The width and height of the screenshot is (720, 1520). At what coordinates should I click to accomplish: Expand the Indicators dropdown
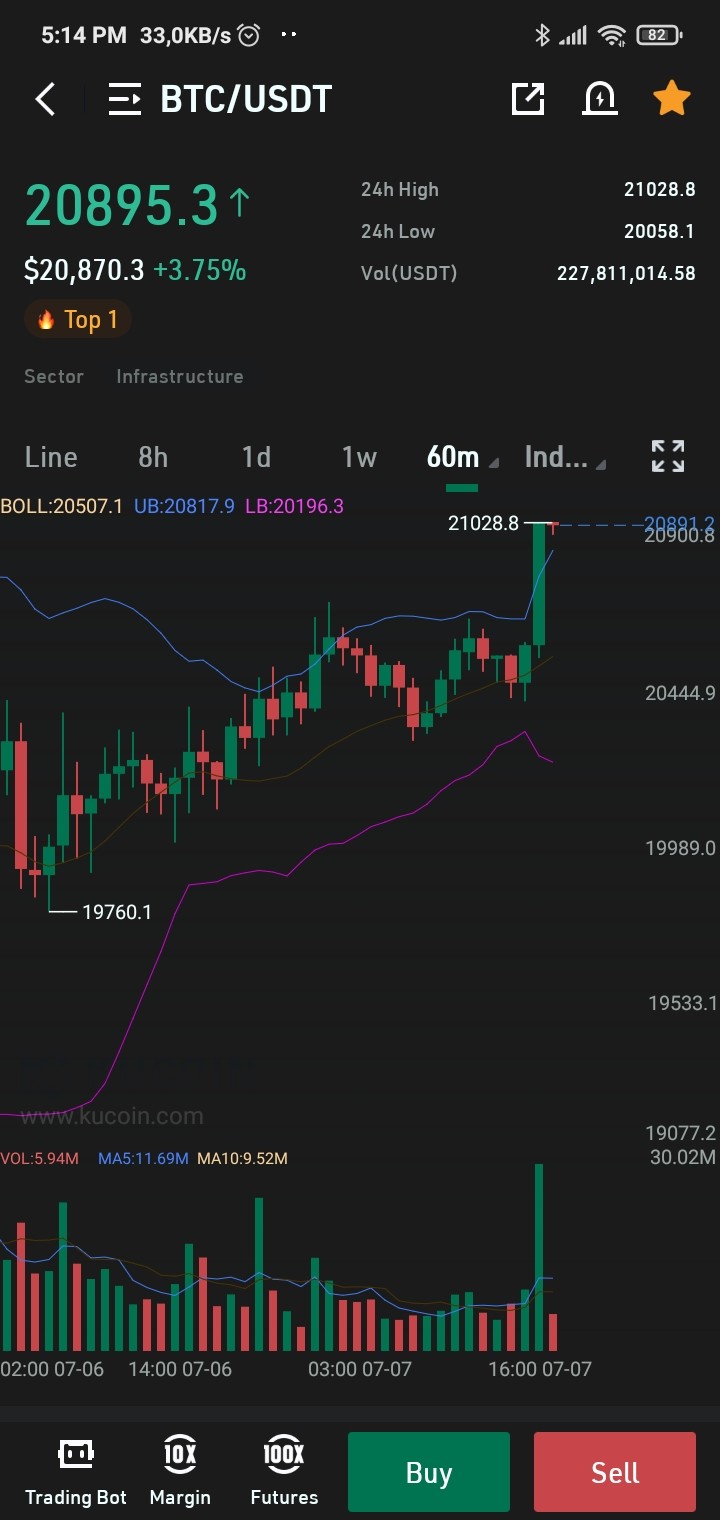click(x=565, y=457)
